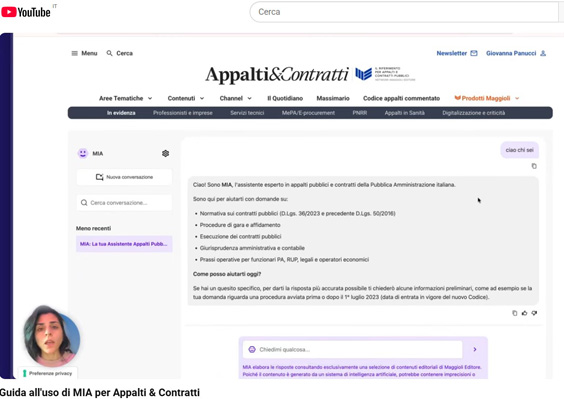Give thumbs up to MIA's response

tap(524, 313)
